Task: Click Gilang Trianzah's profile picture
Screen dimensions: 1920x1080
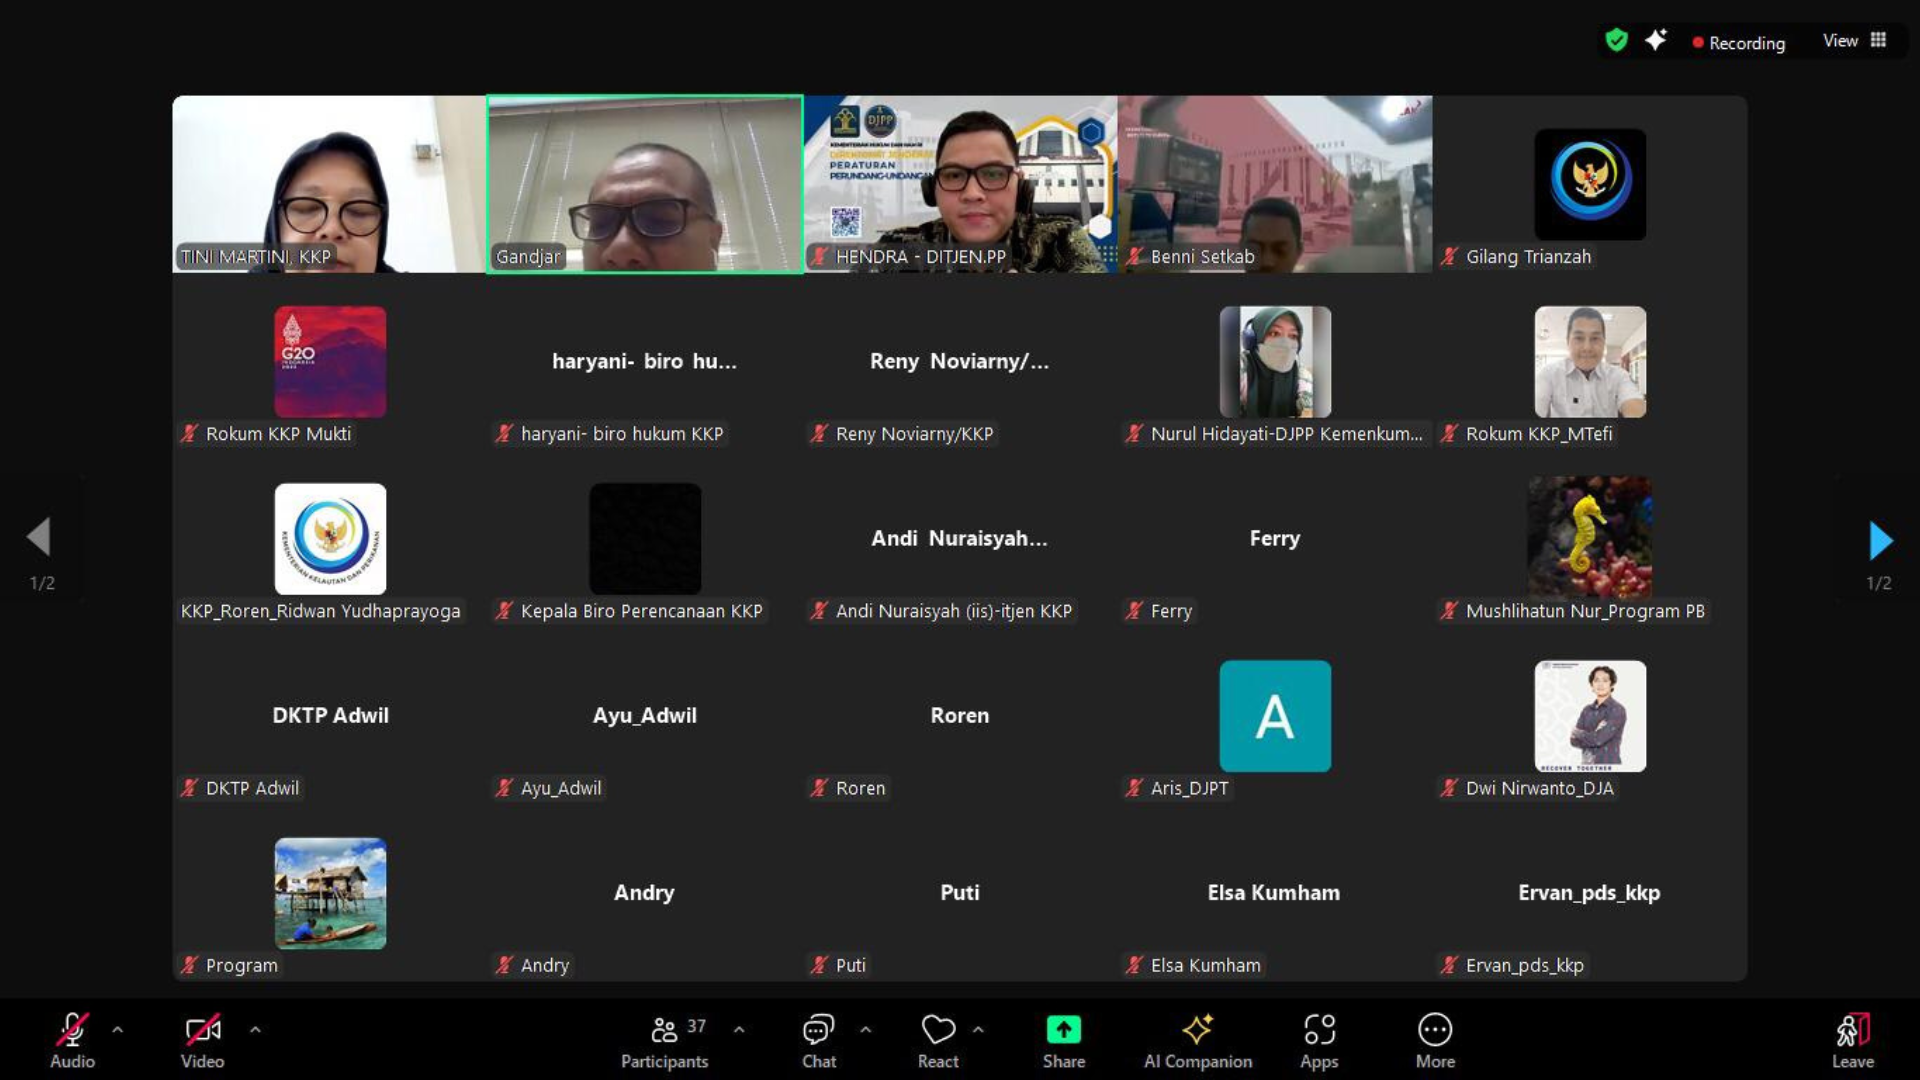Action: (x=1590, y=184)
